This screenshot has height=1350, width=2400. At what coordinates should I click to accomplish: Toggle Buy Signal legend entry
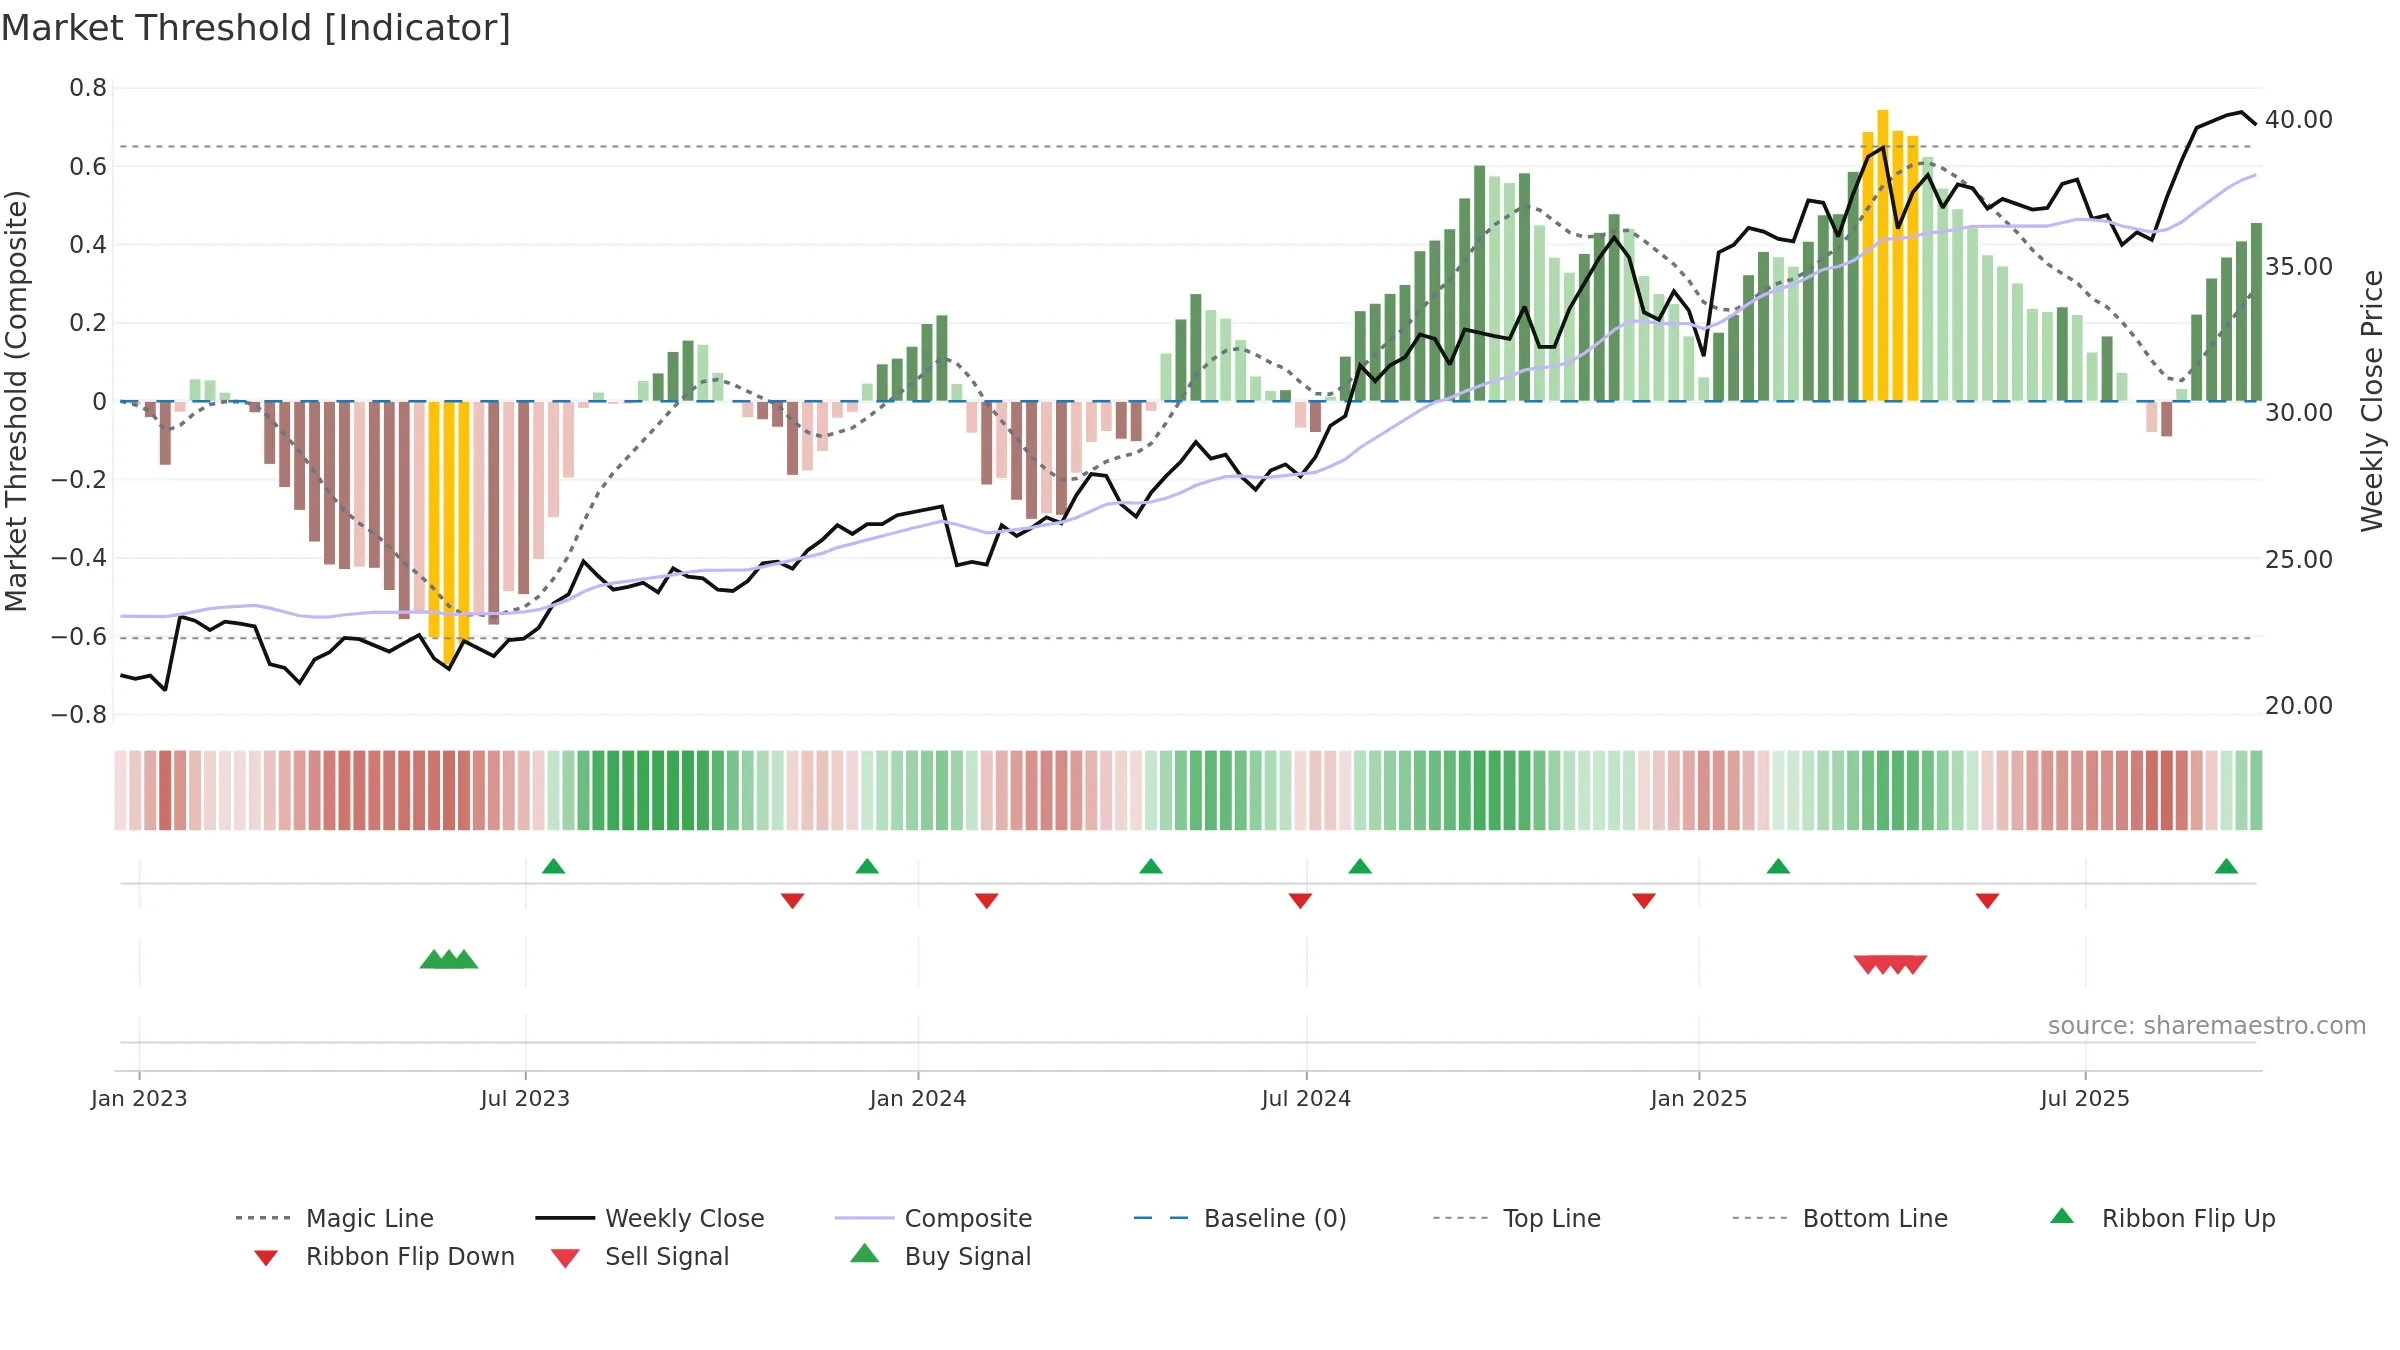[x=940, y=1256]
